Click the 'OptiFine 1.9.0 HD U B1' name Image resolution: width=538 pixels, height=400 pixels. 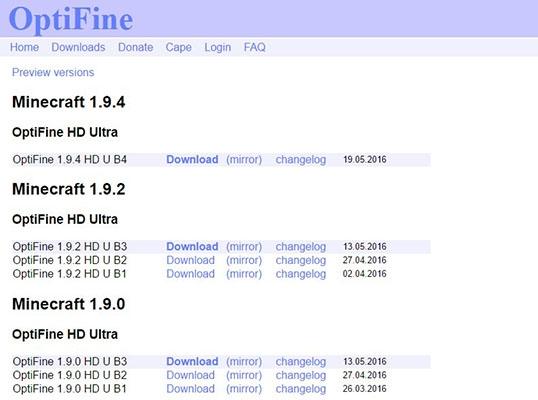(70, 389)
